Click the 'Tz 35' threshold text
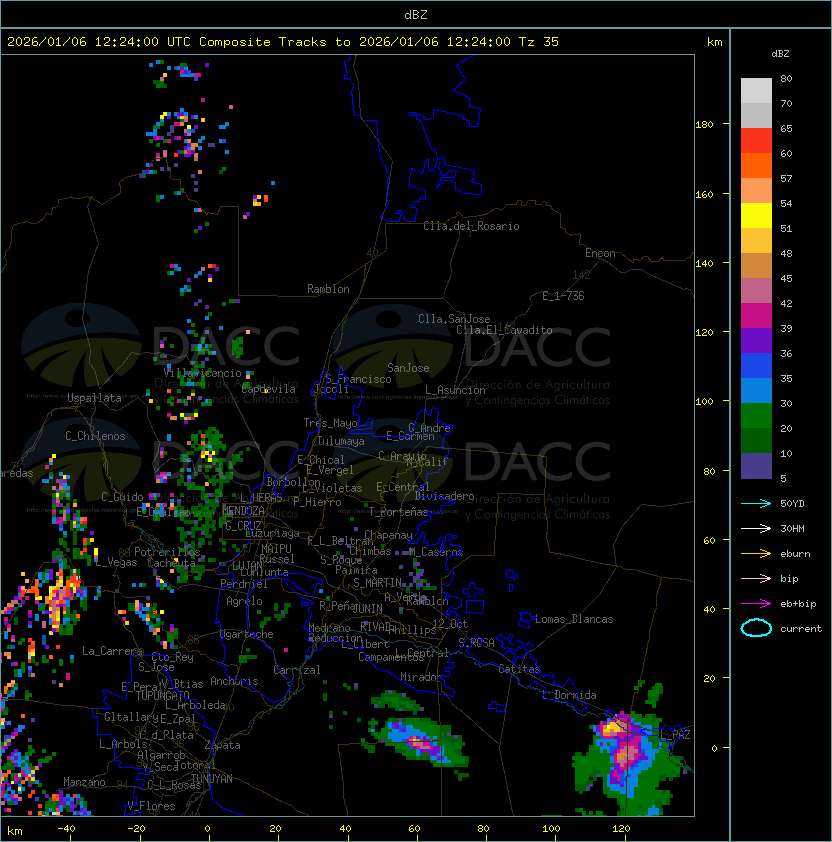Screen dimensions: 832x842 coord(539,42)
